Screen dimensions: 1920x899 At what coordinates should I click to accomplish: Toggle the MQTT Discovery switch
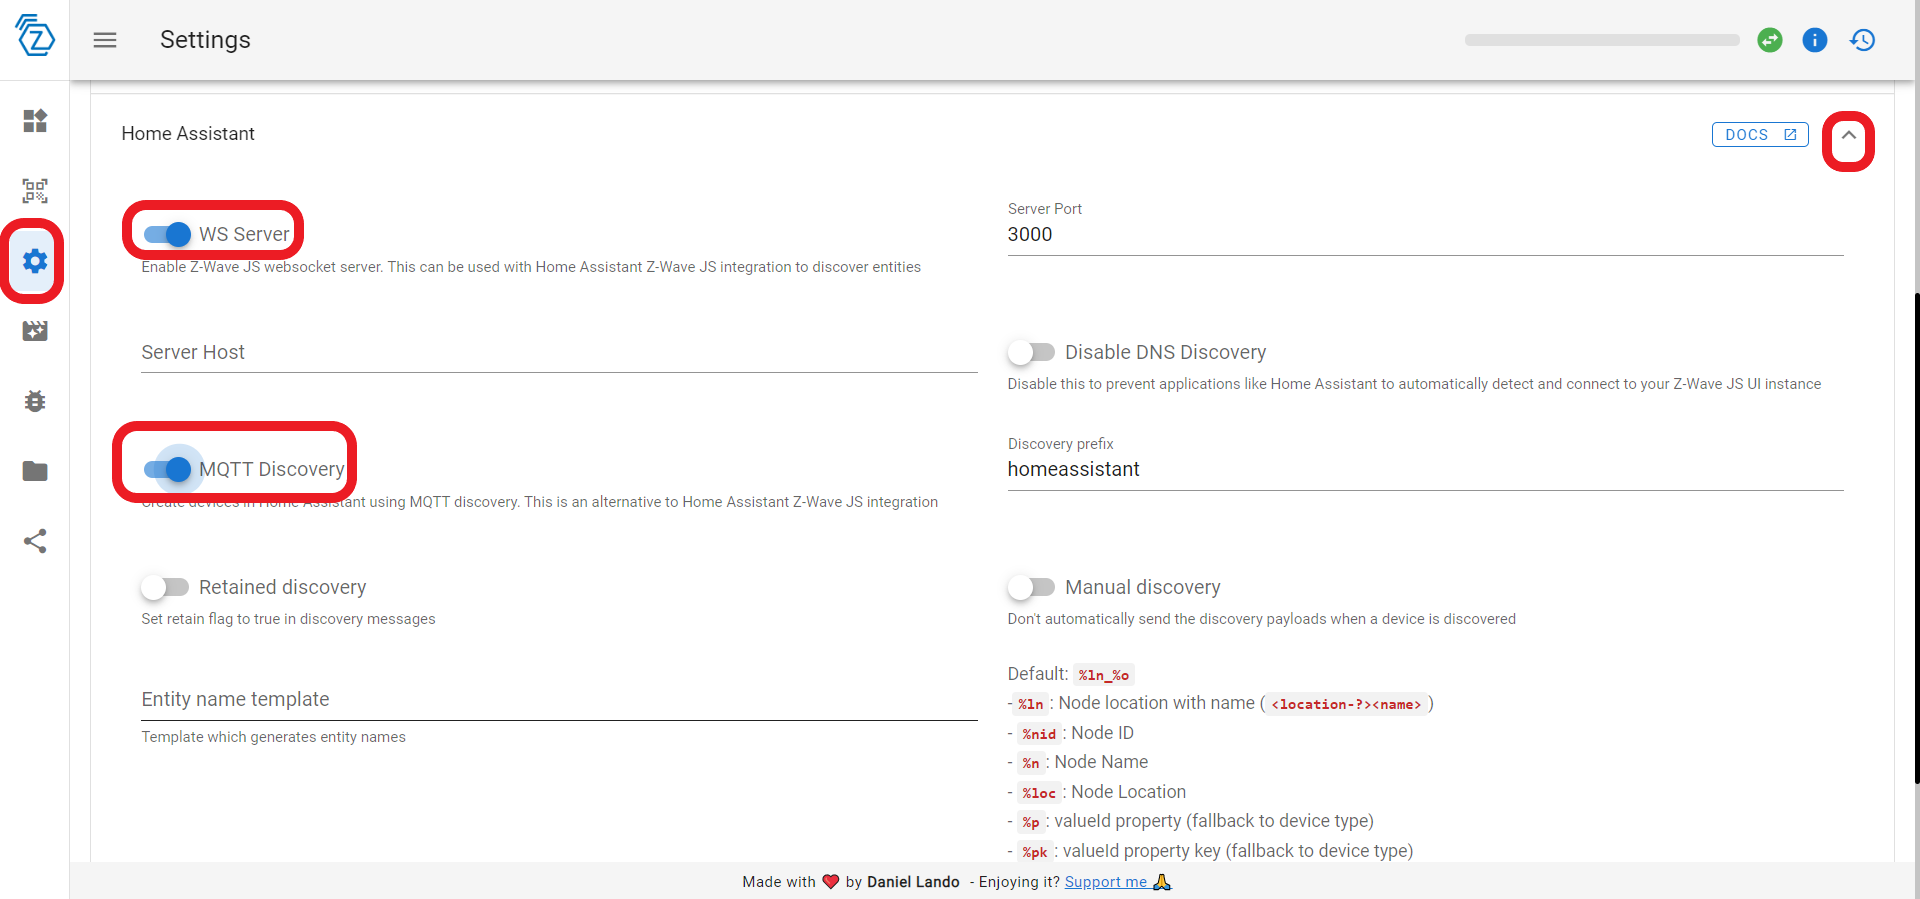167,469
